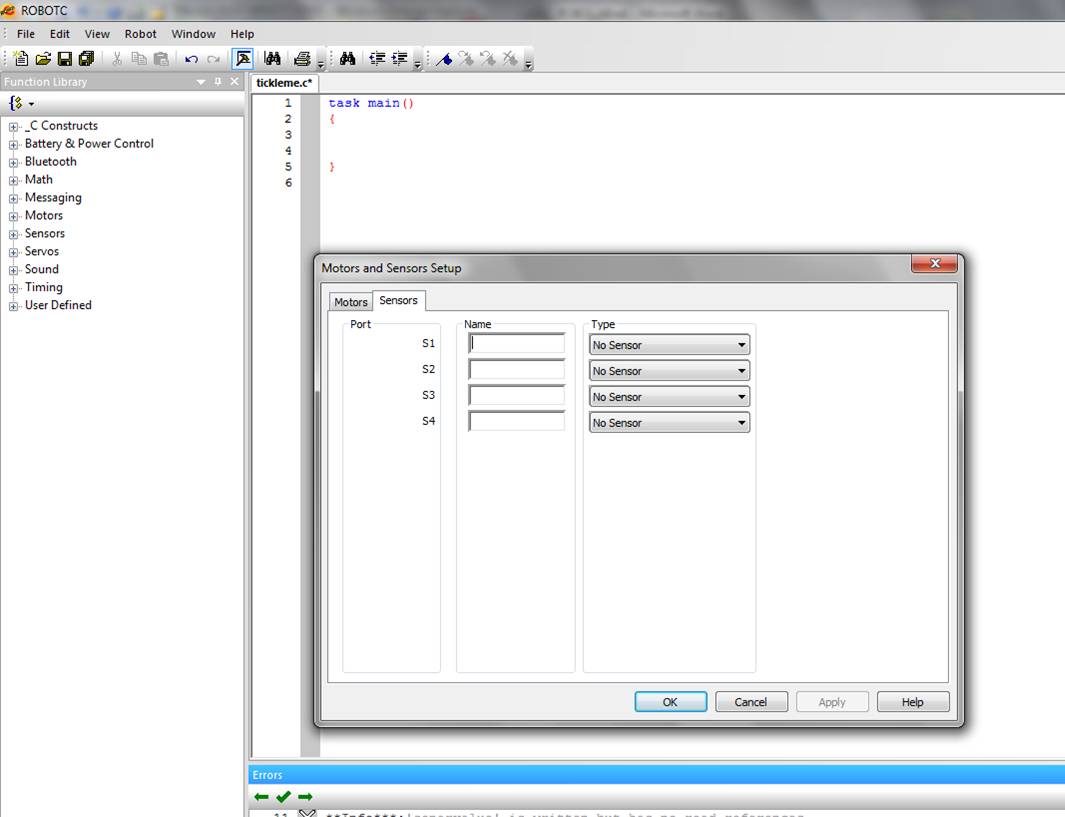Open the Edit menu
1065x817 pixels.
pyautogui.click(x=60, y=34)
